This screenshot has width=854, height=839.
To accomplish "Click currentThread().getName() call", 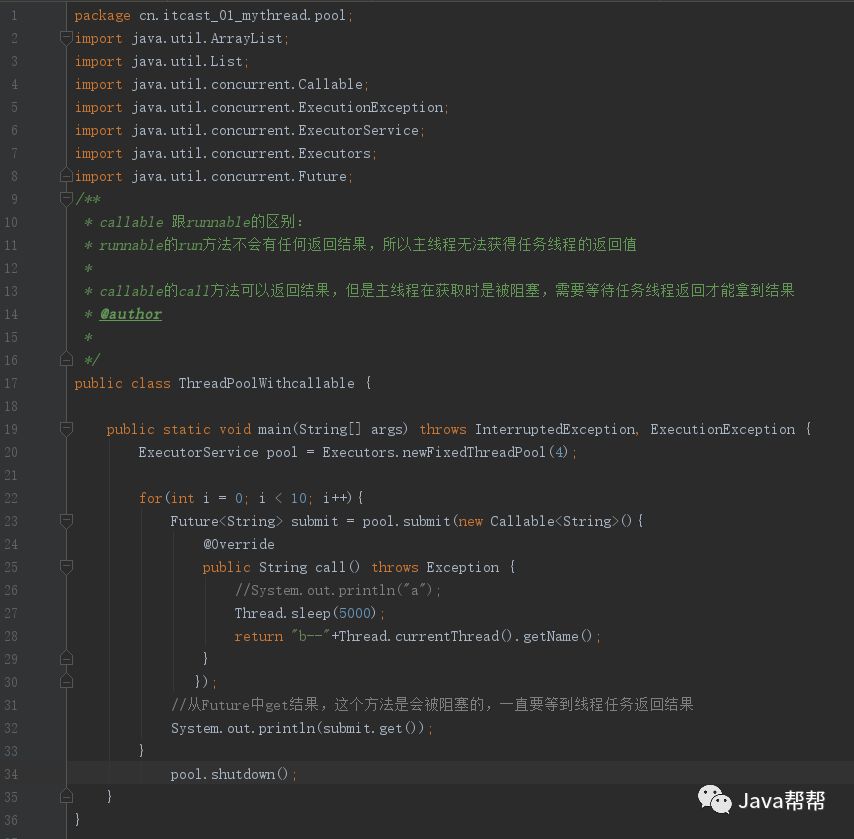I will coord(493,636).
